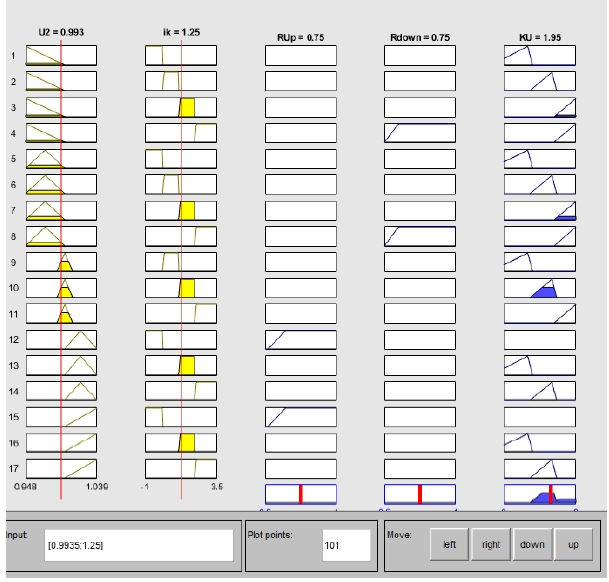Select rule number 1
Viewport: 609px width, 582px height.
(x=13, y=55)
